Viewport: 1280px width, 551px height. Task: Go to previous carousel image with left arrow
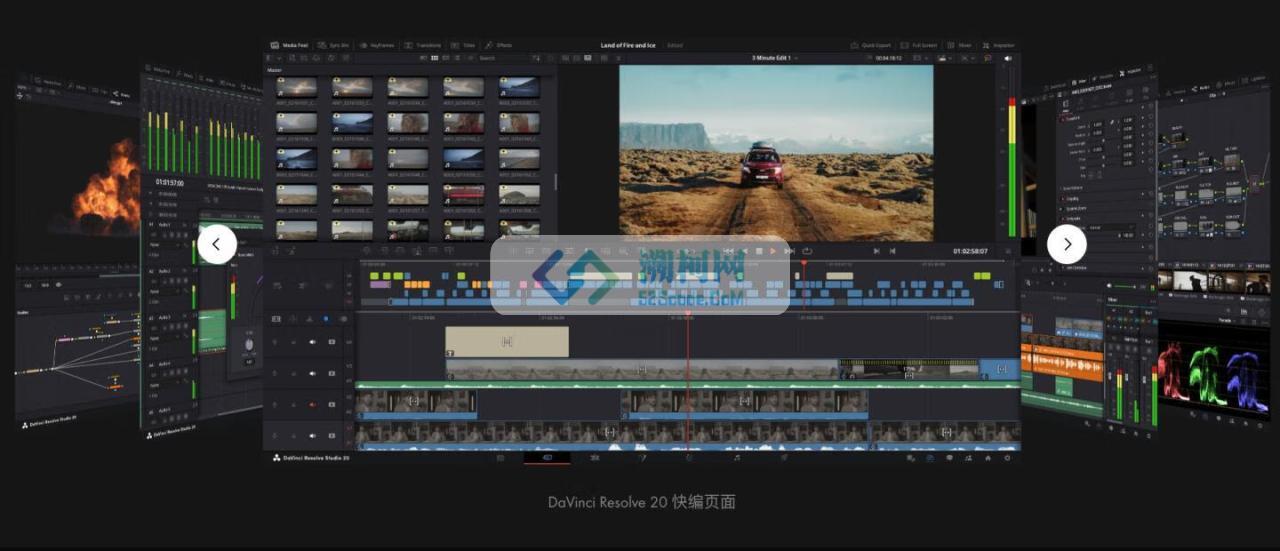217,244
